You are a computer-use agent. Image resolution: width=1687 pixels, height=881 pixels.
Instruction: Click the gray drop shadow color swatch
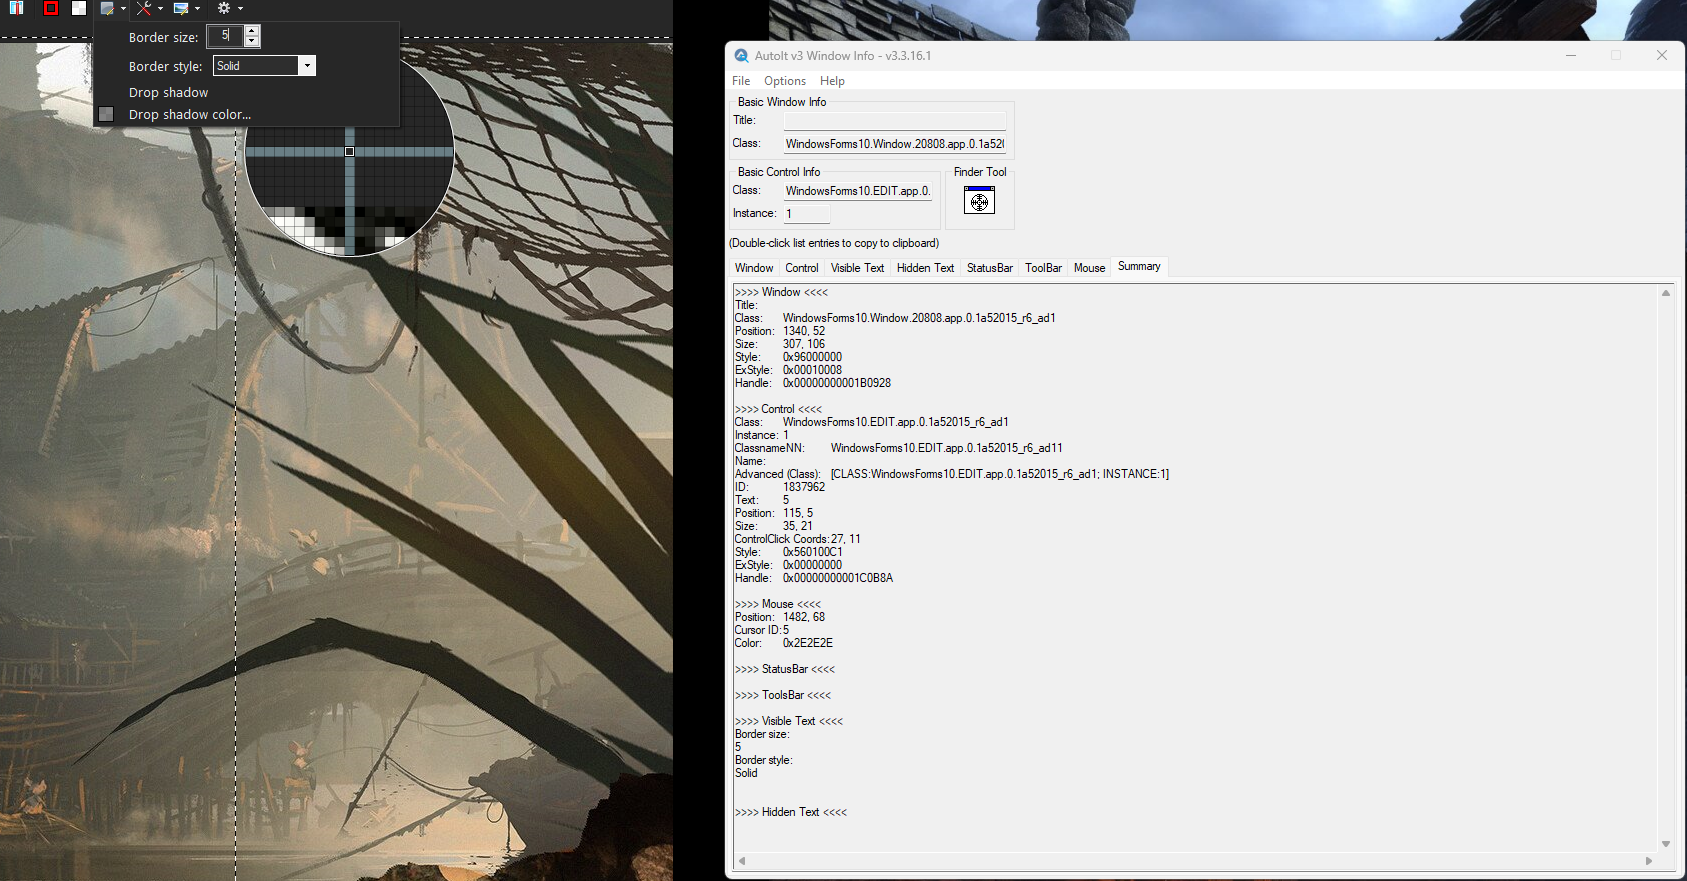pos(106,114)
